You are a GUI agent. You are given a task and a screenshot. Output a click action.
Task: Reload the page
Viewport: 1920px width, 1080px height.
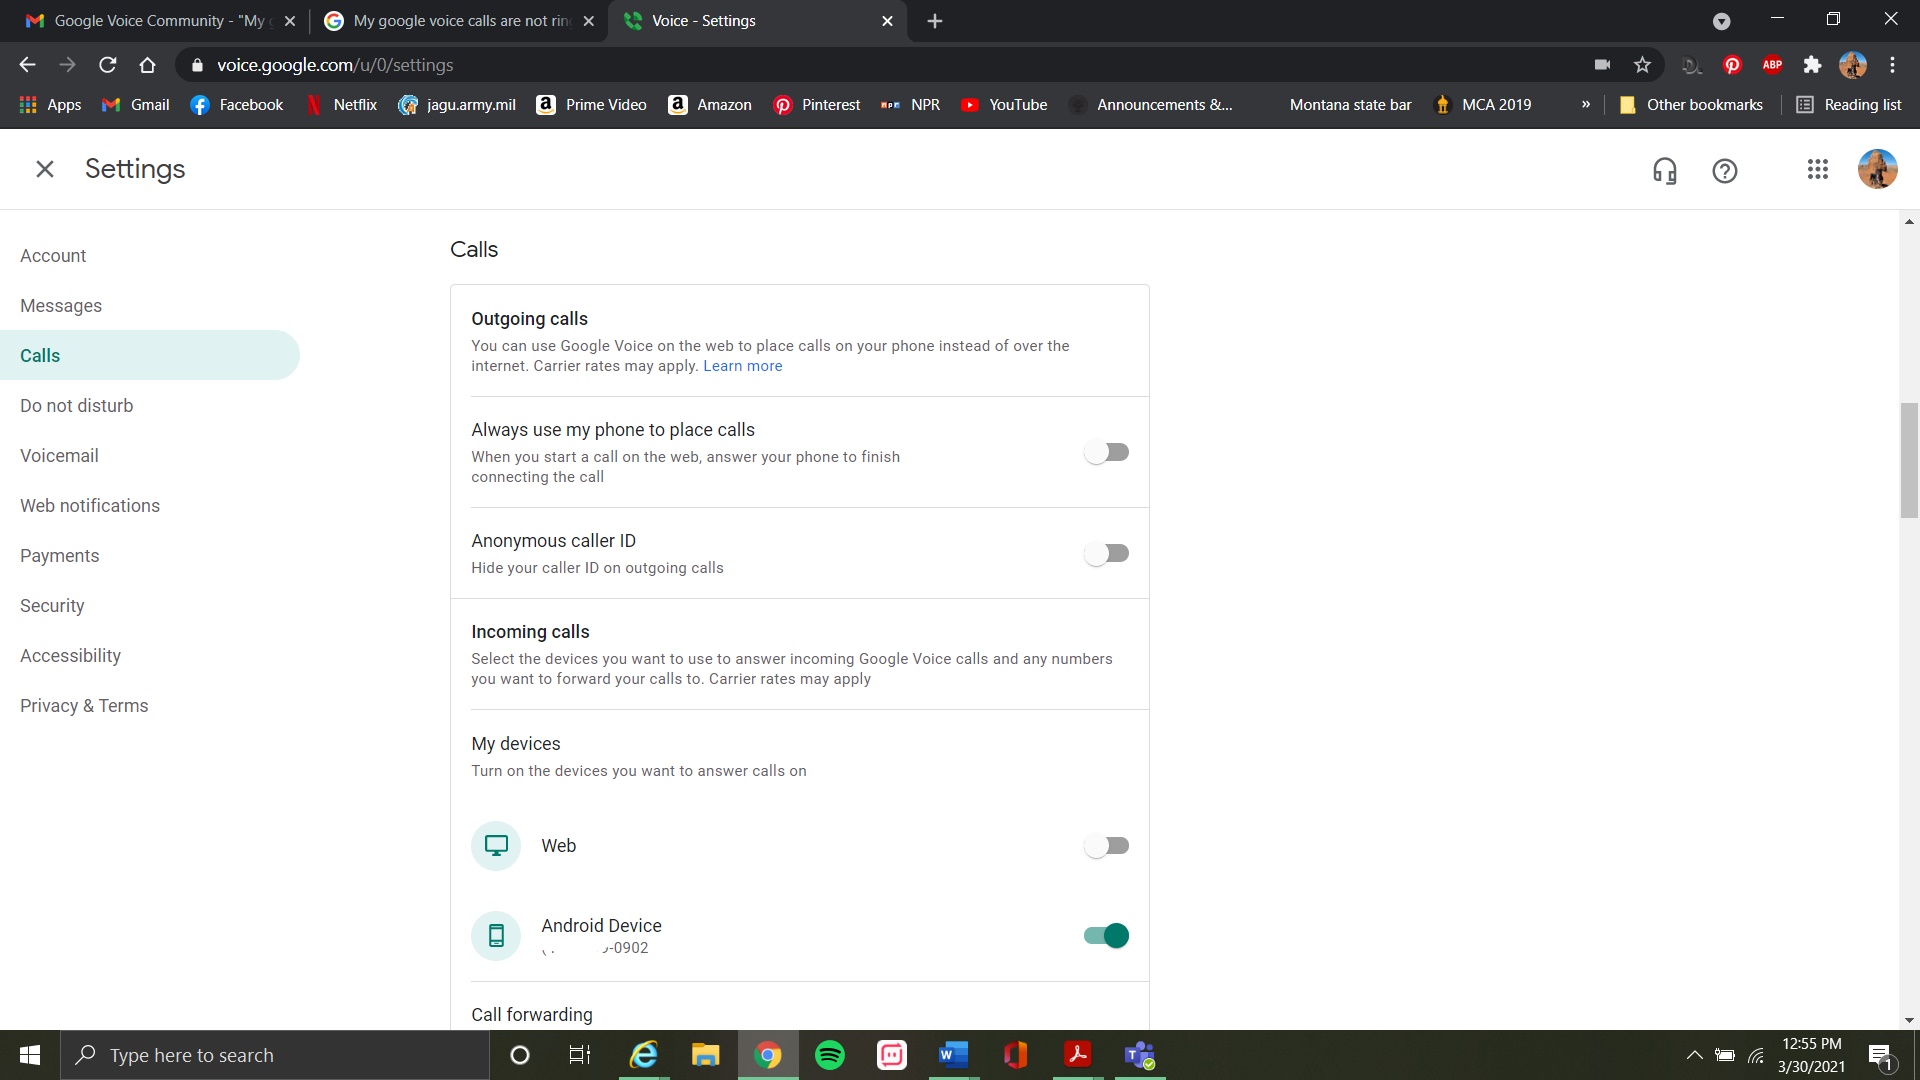[108, 65]
